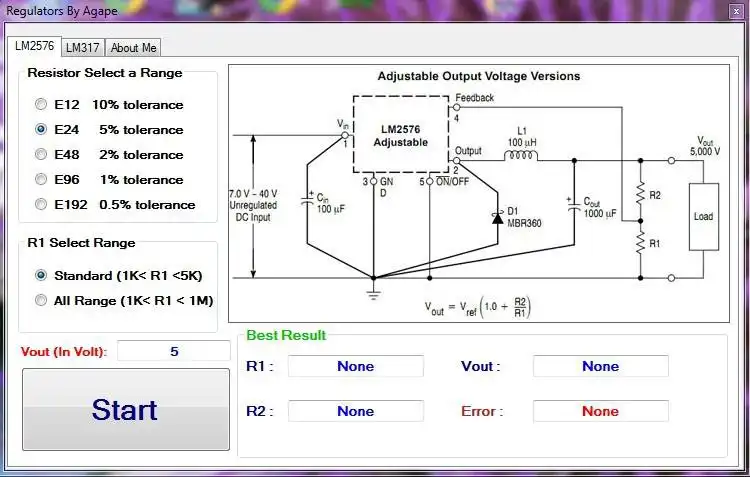This screenshot has width=750, height=477.
Task: Select E12 10% tolerance radio button
Action: click(41, 104)
